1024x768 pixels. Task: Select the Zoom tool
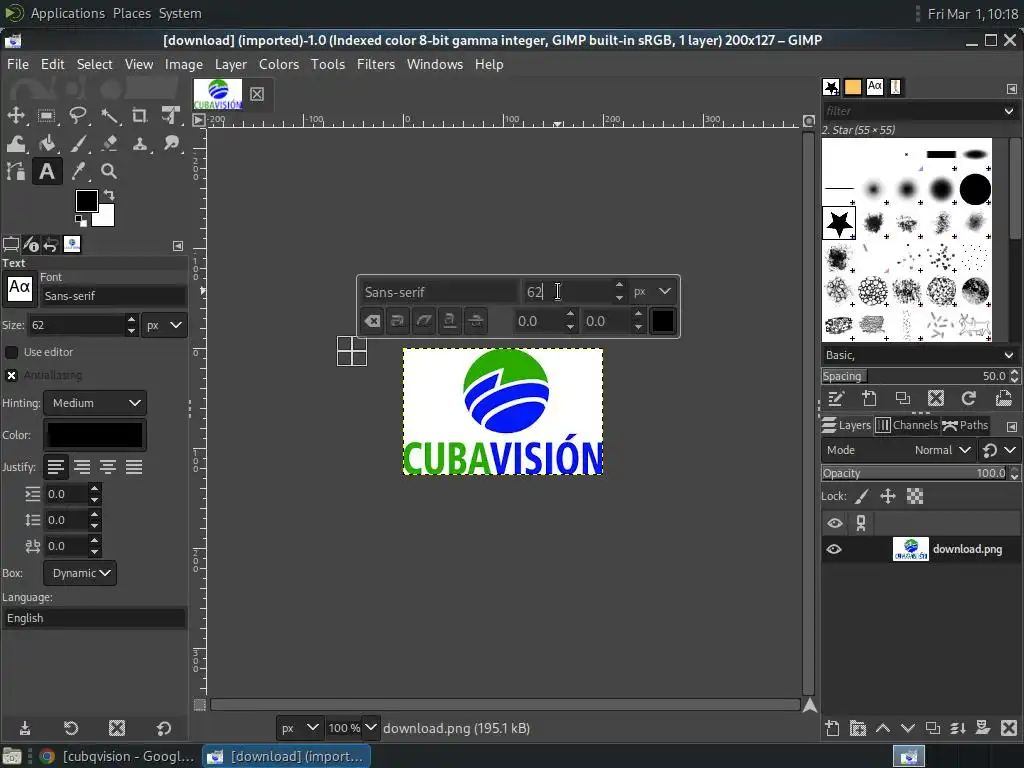109,172
